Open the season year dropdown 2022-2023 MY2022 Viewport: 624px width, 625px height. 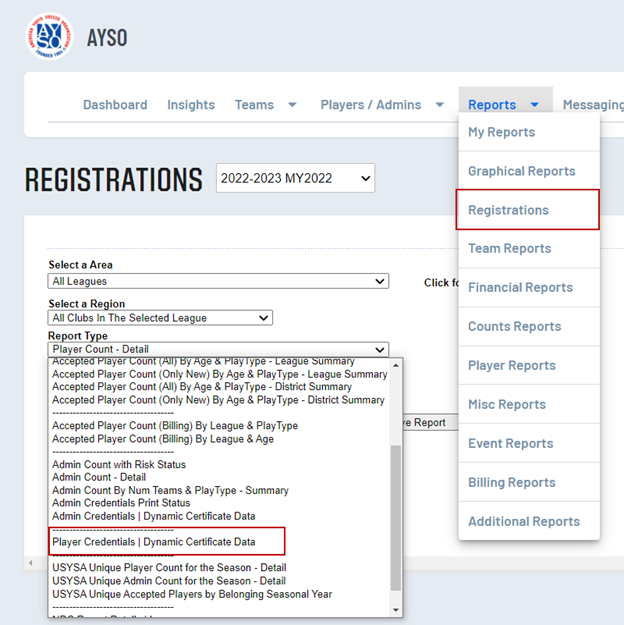point(295,179)
